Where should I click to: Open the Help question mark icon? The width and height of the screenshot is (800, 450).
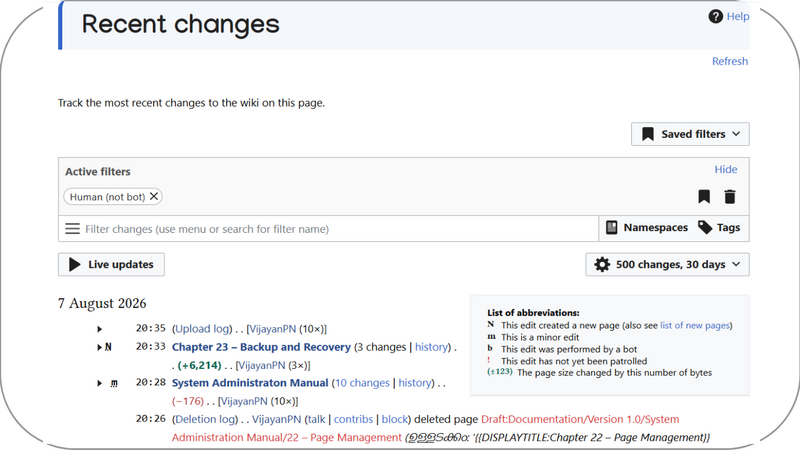point(715,16)
